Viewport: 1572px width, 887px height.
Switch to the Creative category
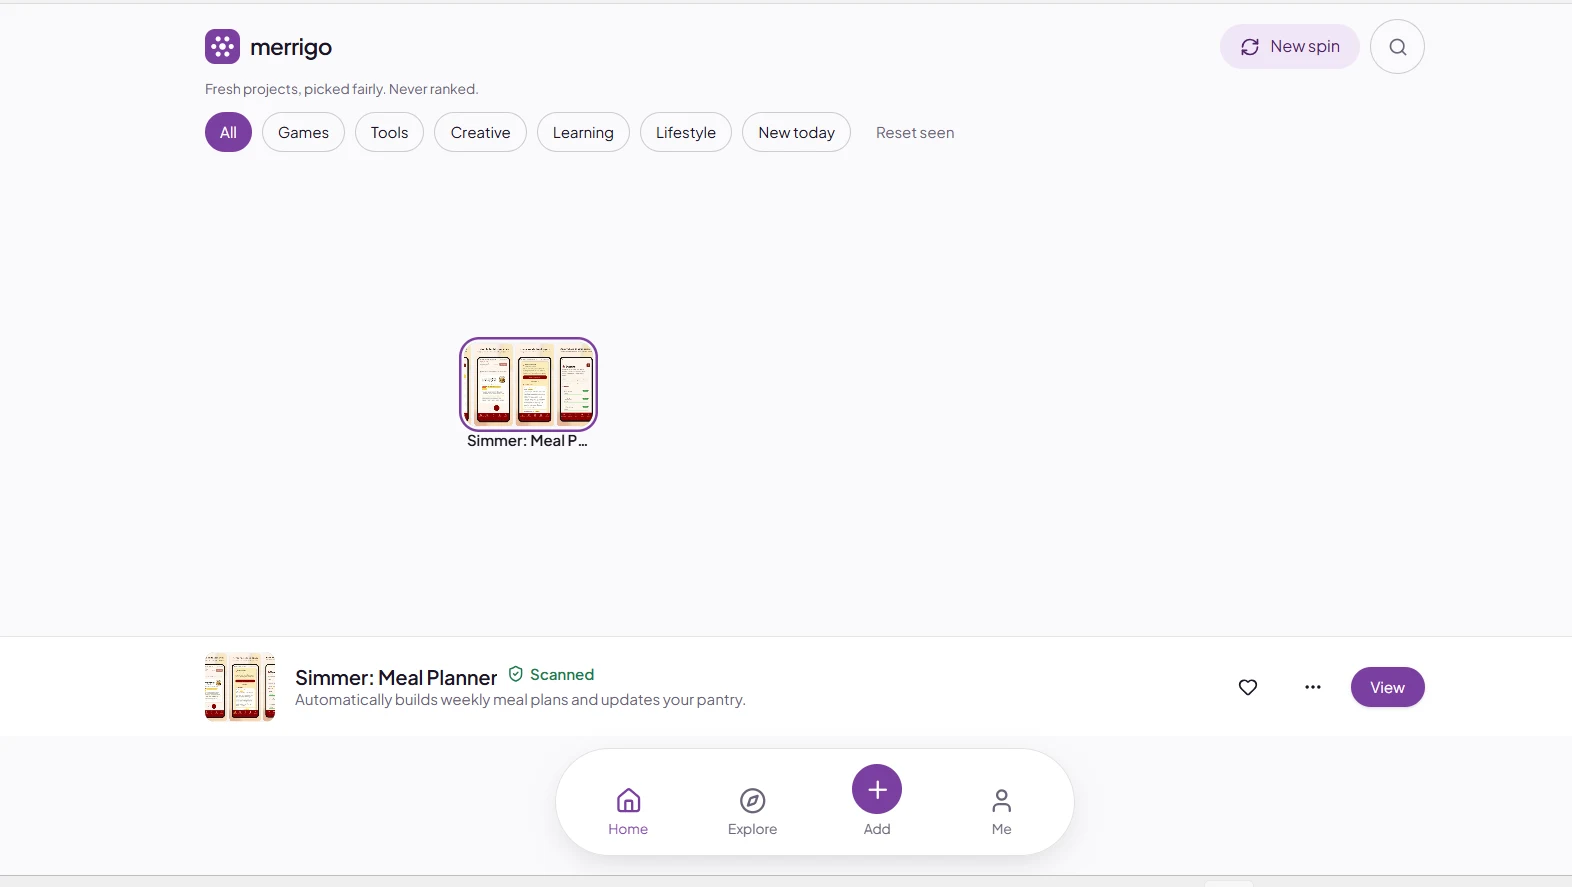480,132
